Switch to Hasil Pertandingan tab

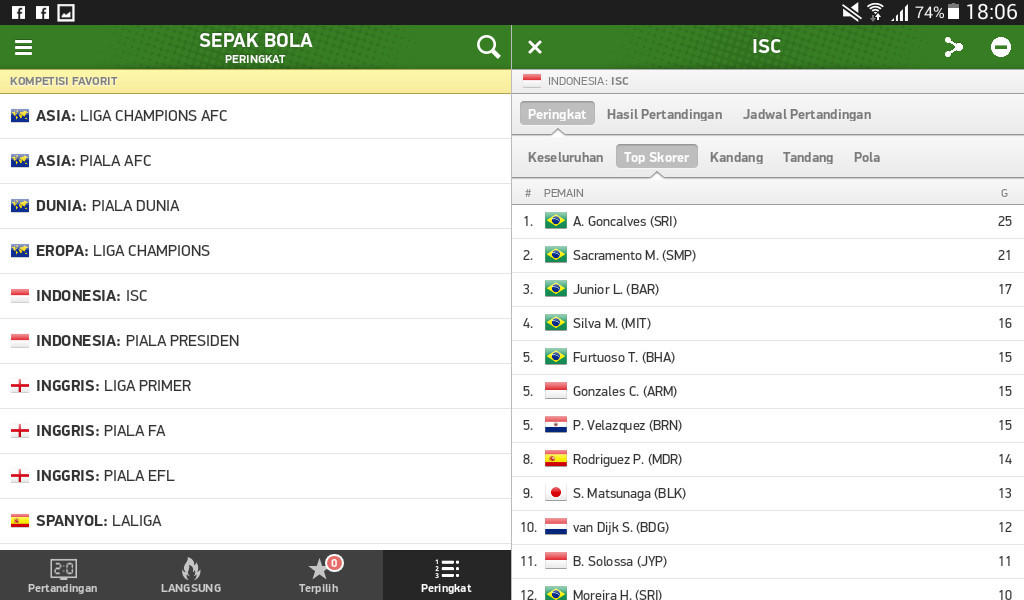[664, 114]
